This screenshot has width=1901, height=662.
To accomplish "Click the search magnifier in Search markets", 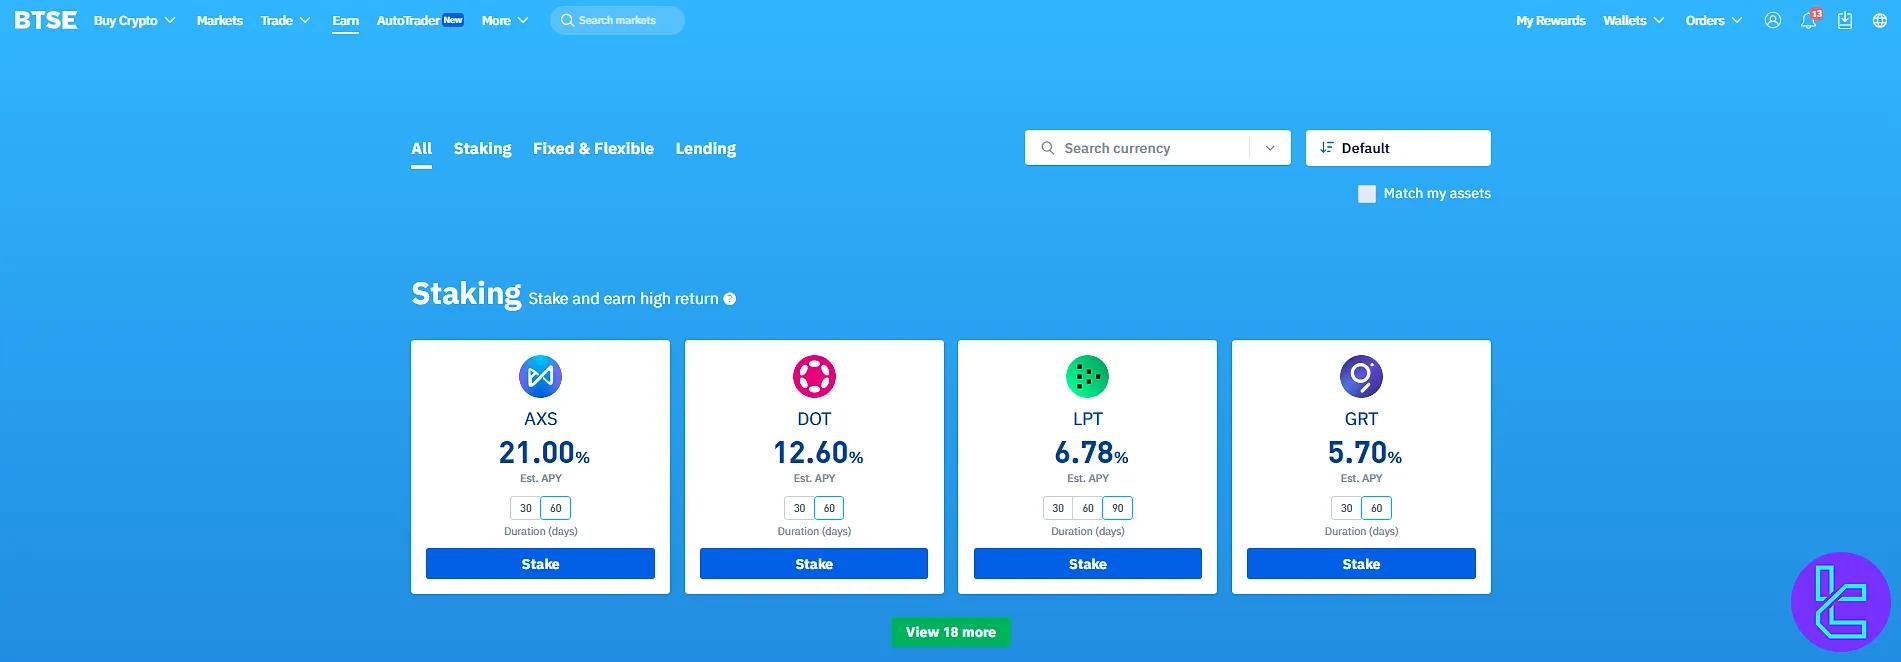I will [x=567, y=20].
